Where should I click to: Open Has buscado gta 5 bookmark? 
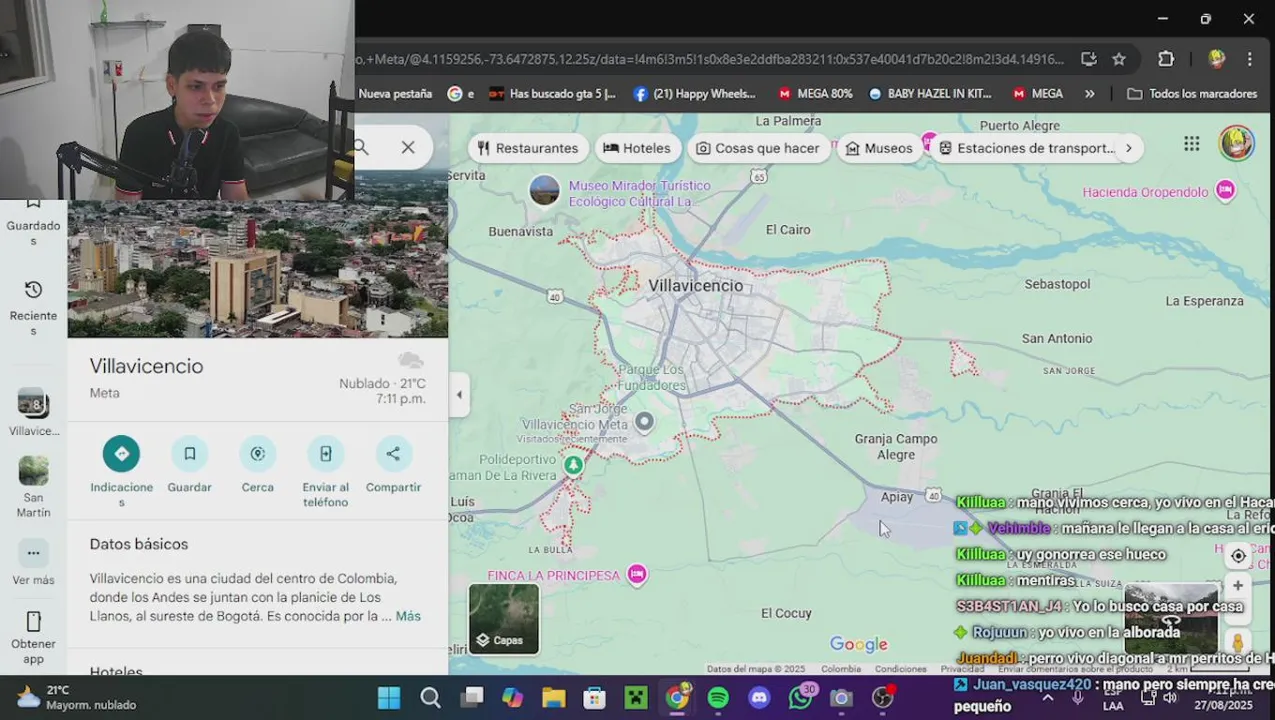[x=553, y=94]
